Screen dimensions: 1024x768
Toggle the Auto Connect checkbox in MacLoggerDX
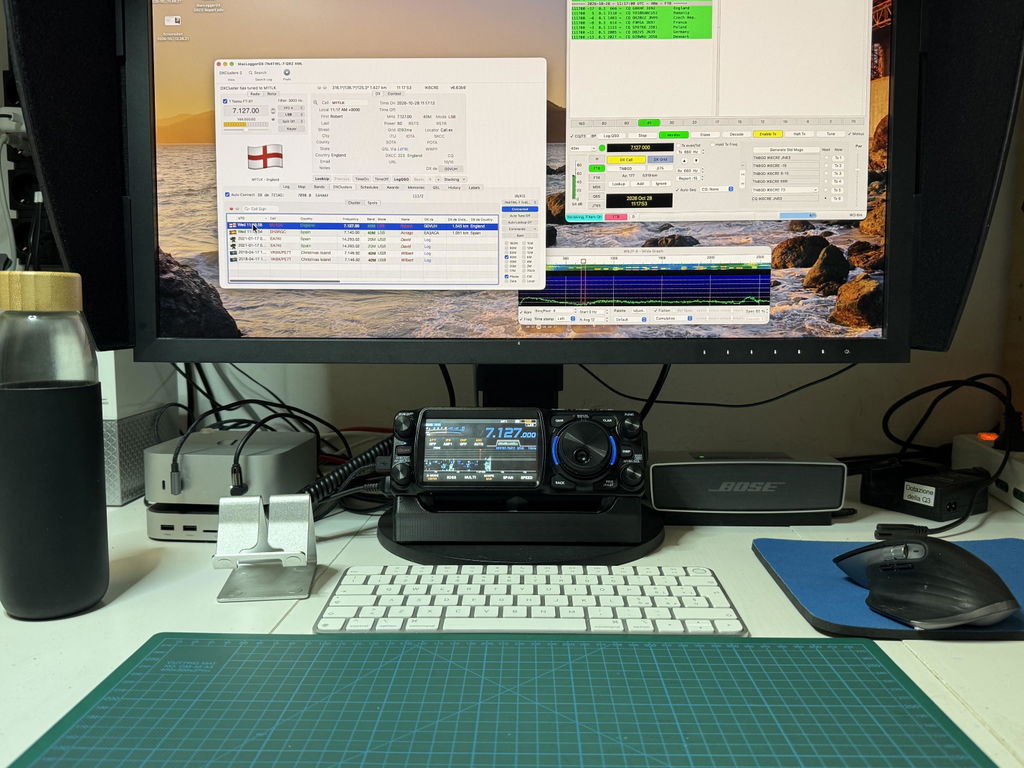[x=227, y=195]
